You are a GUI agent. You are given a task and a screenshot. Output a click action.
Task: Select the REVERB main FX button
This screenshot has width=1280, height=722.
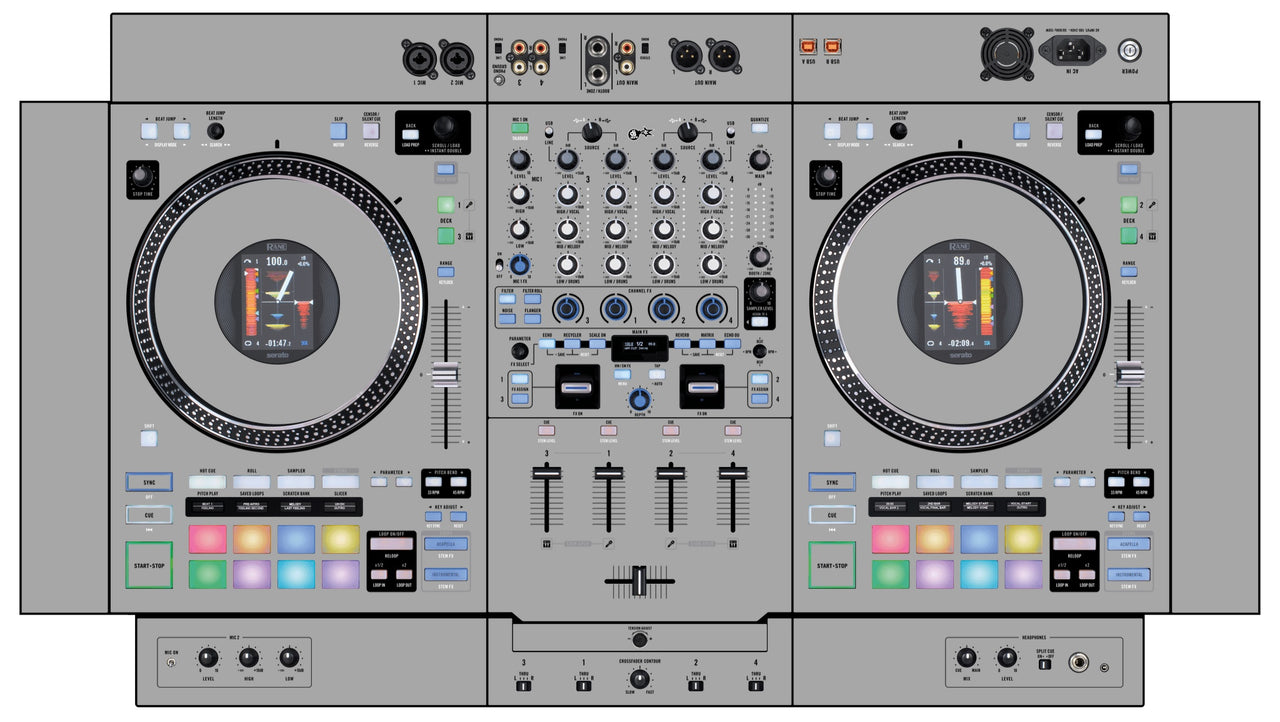[x=682, y=343]
